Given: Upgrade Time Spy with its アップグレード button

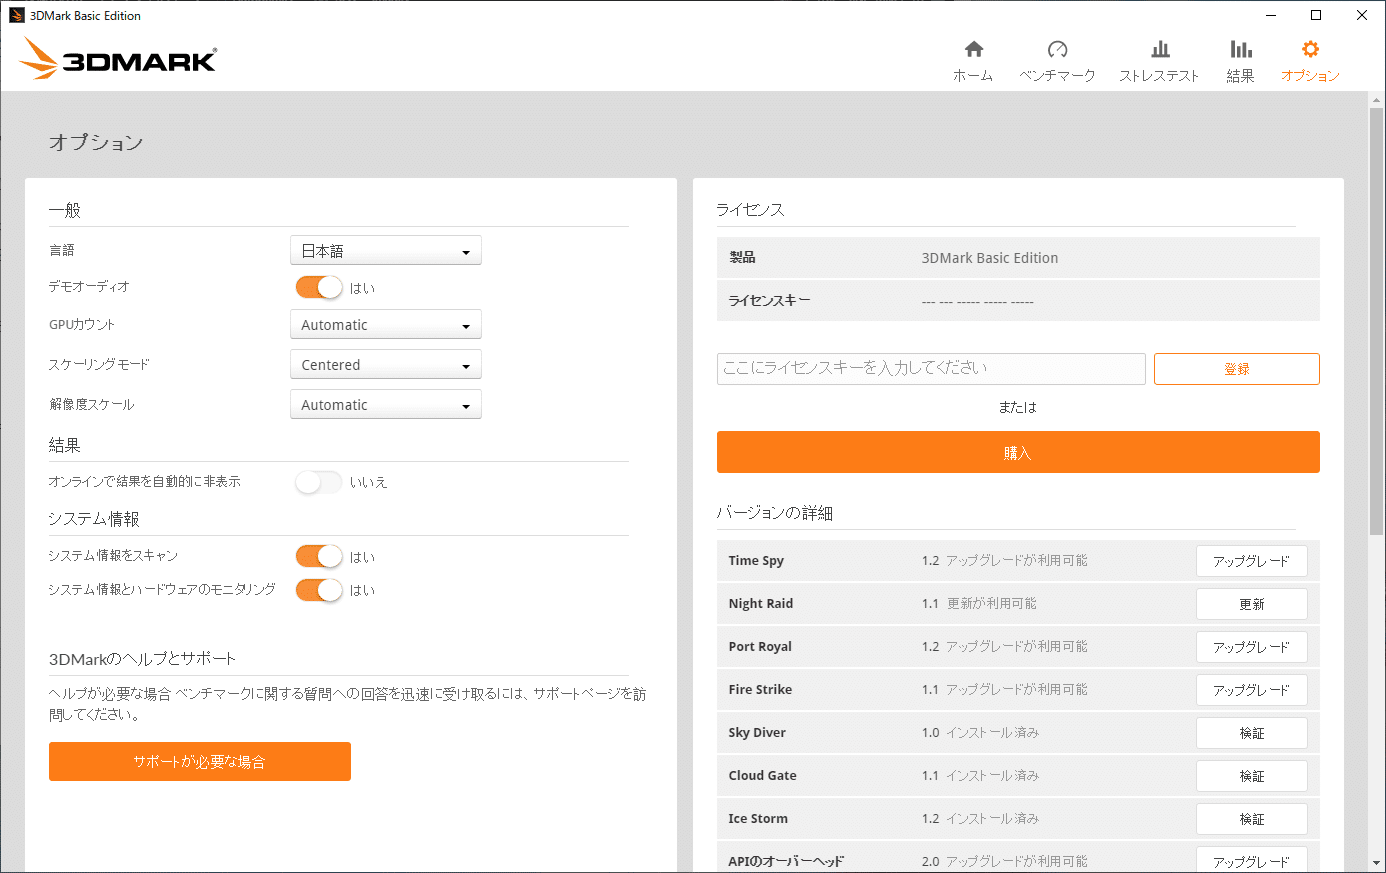Looking at the screenshot, I should pos(1252,561).
